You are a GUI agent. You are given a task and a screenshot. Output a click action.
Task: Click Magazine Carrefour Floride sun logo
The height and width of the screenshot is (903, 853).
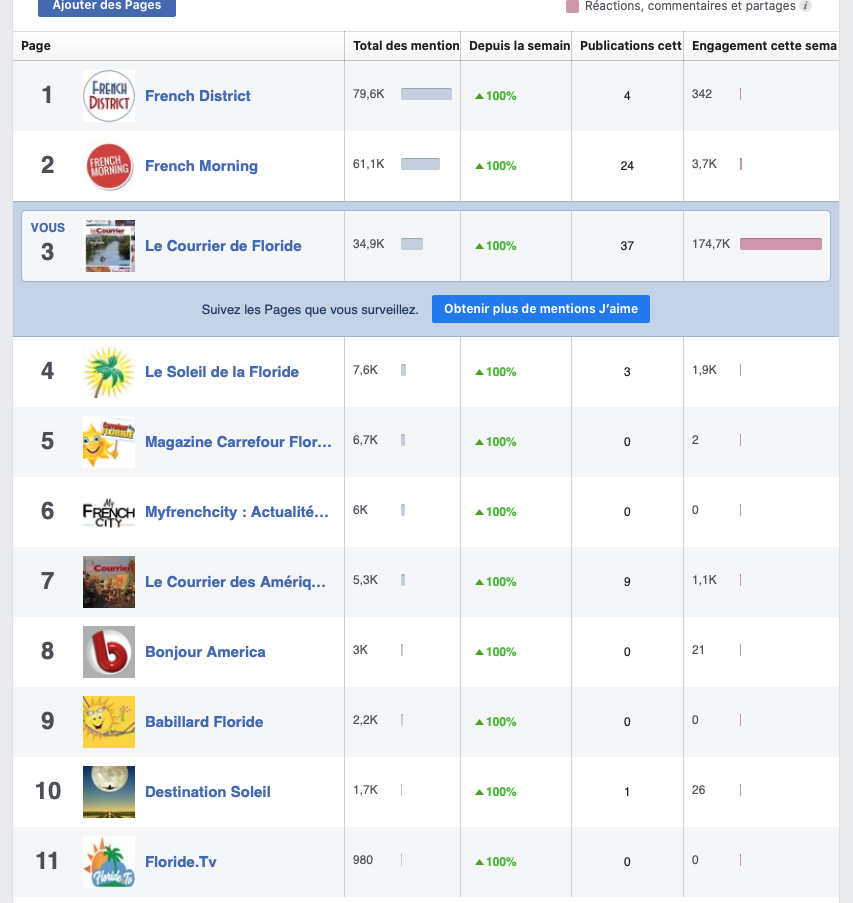point(109,442)
